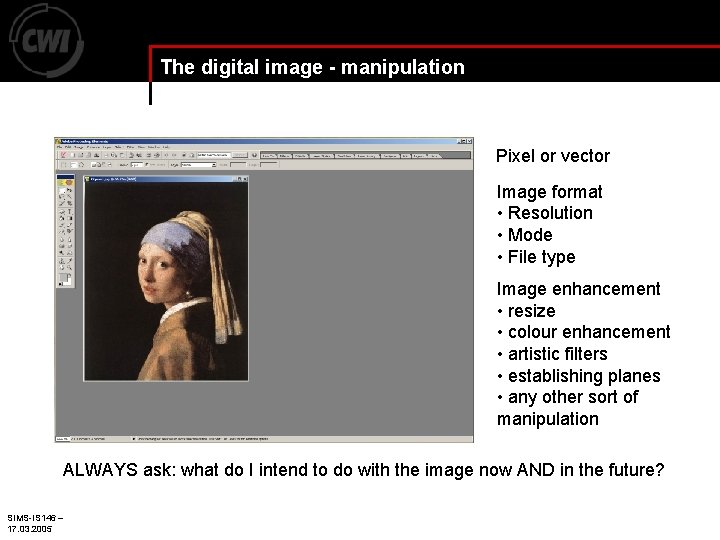
Task: Click the 'Image enhancement' heading
Action: (578, 289)
